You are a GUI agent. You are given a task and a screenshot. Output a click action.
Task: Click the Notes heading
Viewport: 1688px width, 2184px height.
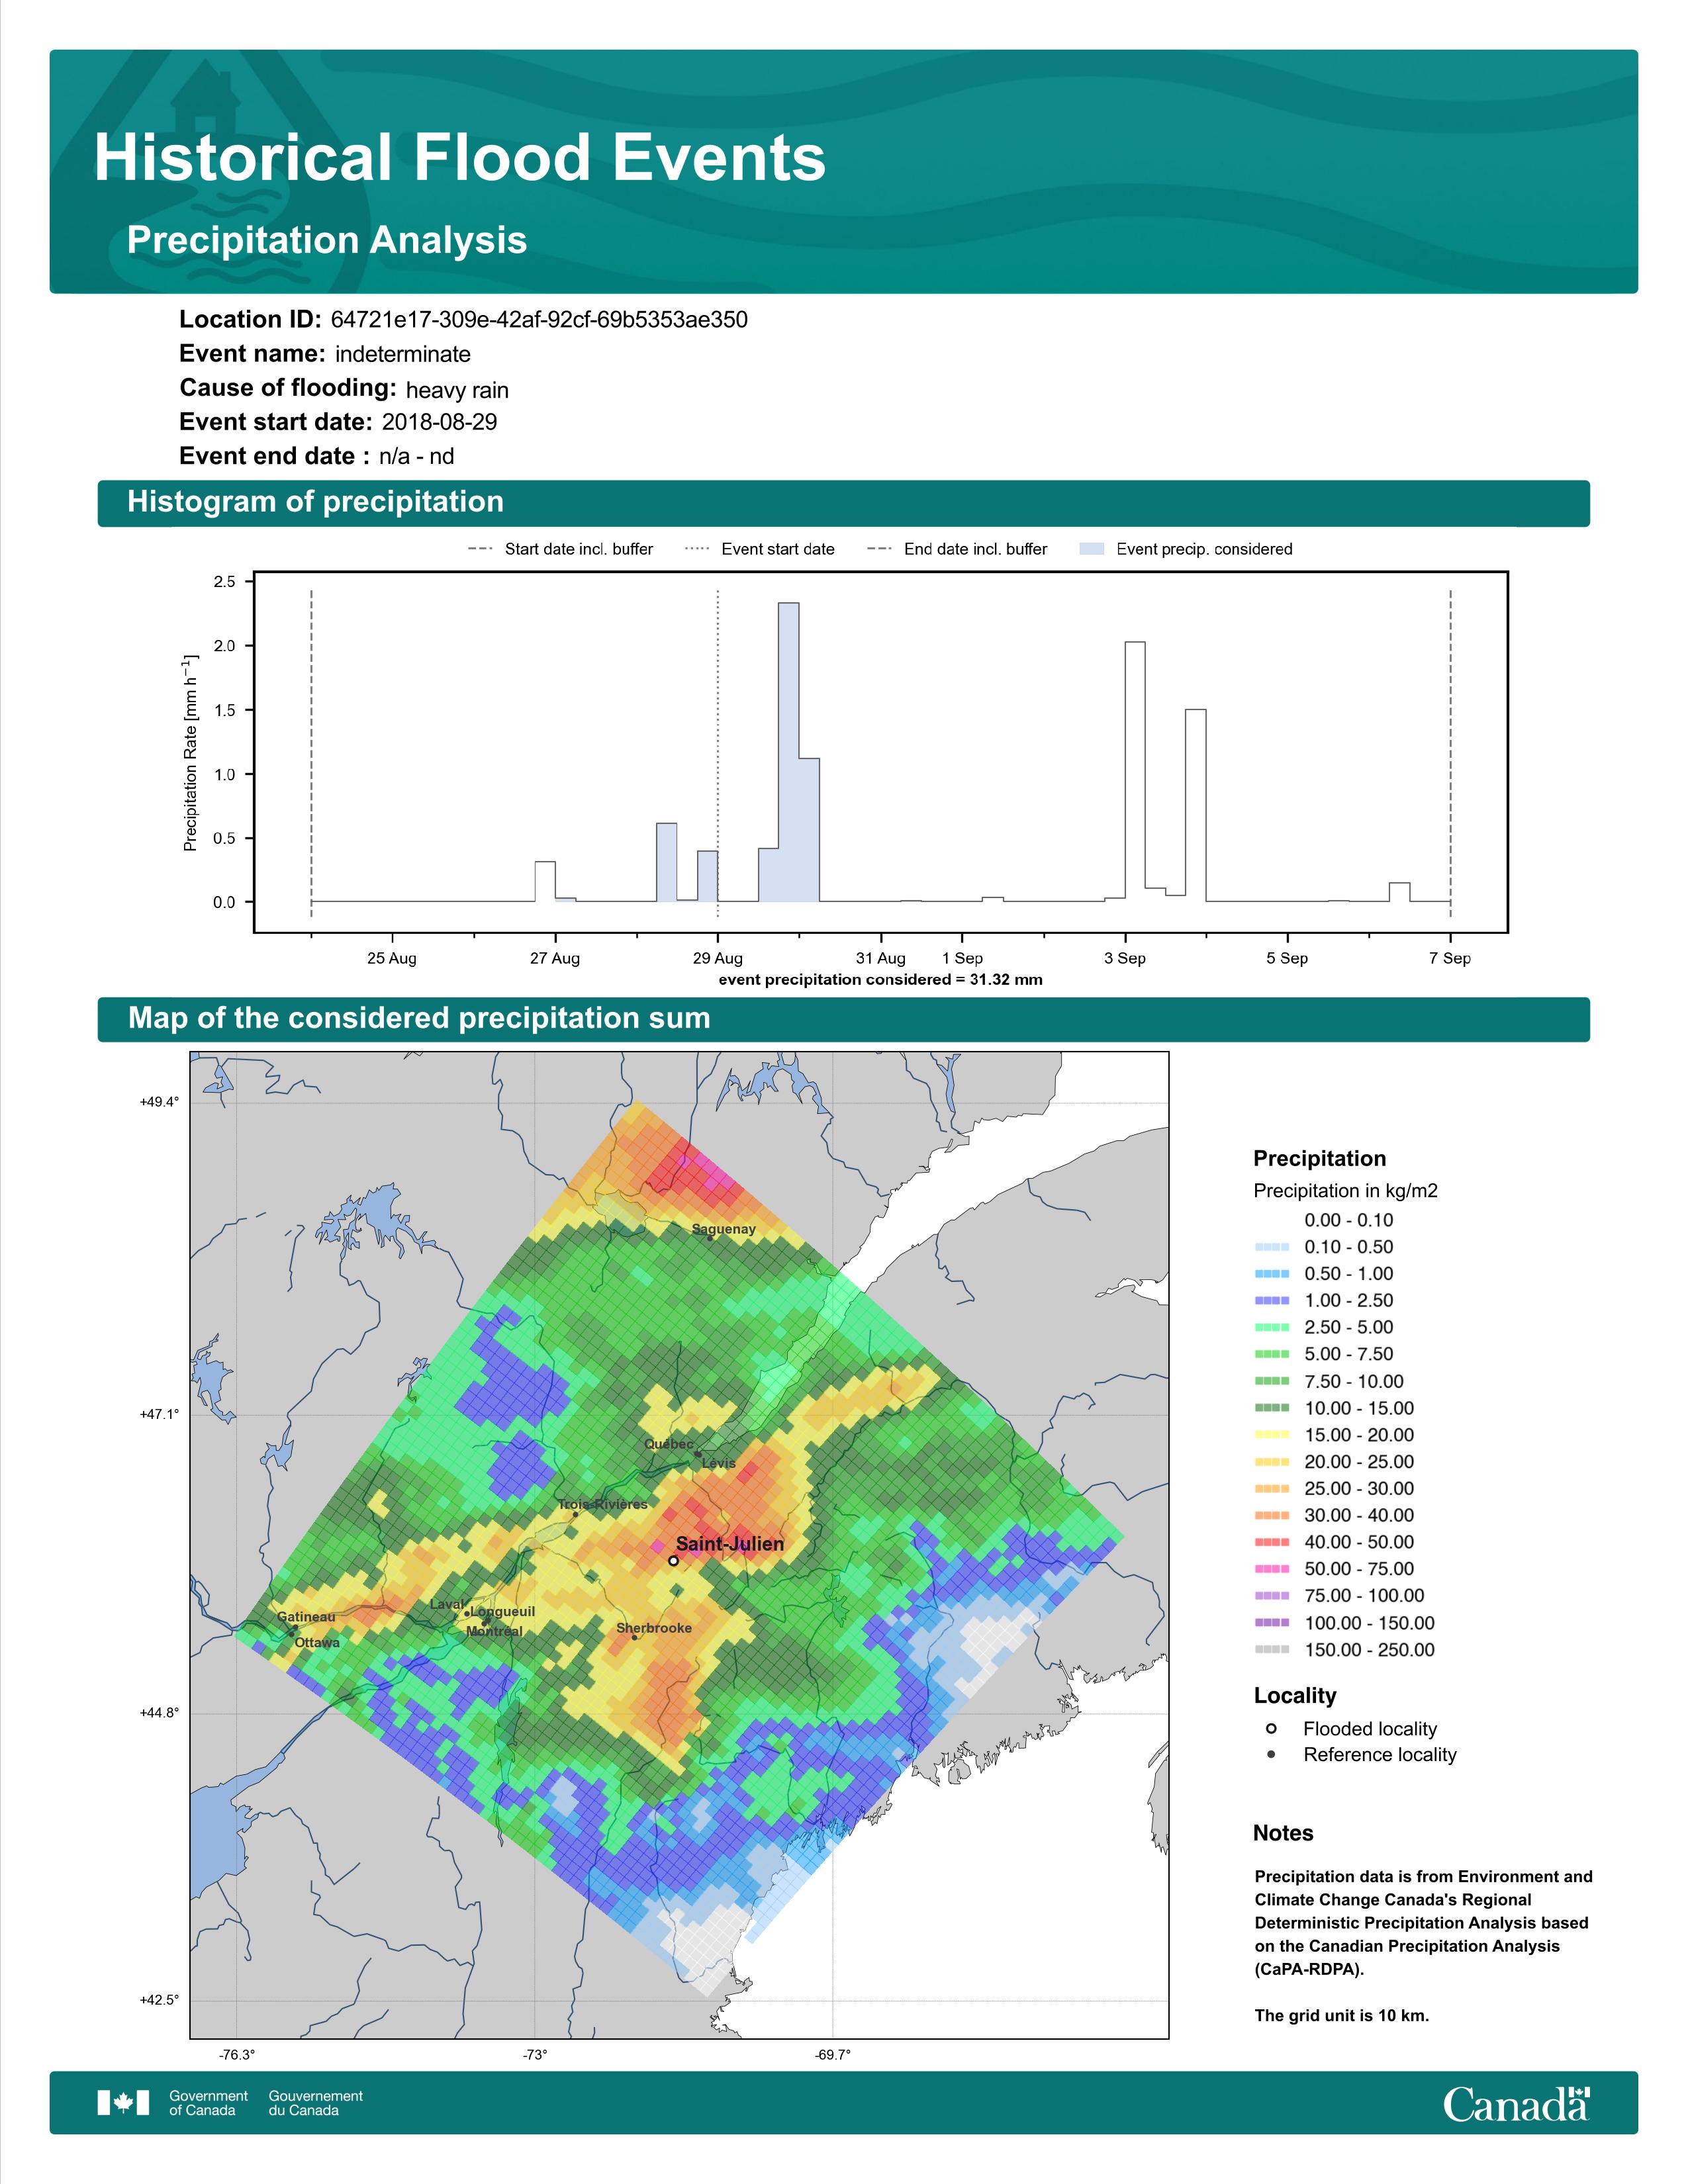pyautogui.click(x=1283, y=1833)
